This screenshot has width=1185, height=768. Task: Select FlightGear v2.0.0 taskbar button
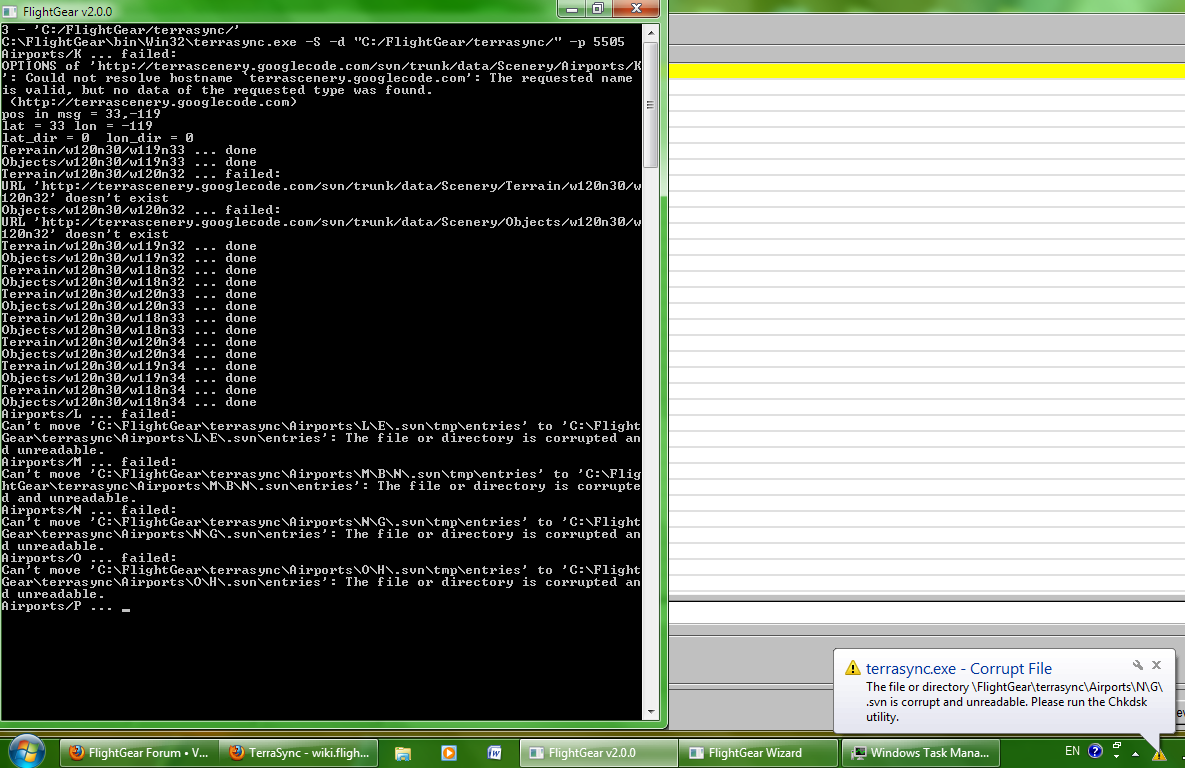pos(598,753)
